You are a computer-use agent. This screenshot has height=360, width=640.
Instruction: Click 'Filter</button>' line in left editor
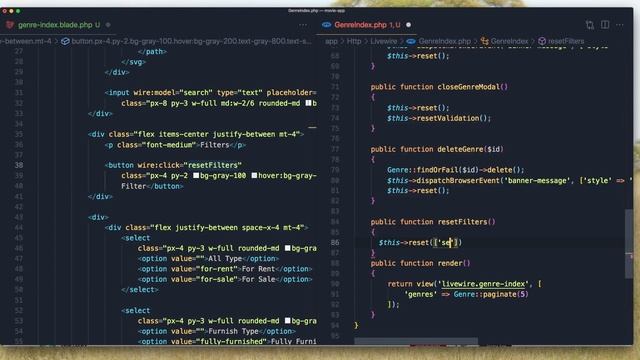click(152, 186)
